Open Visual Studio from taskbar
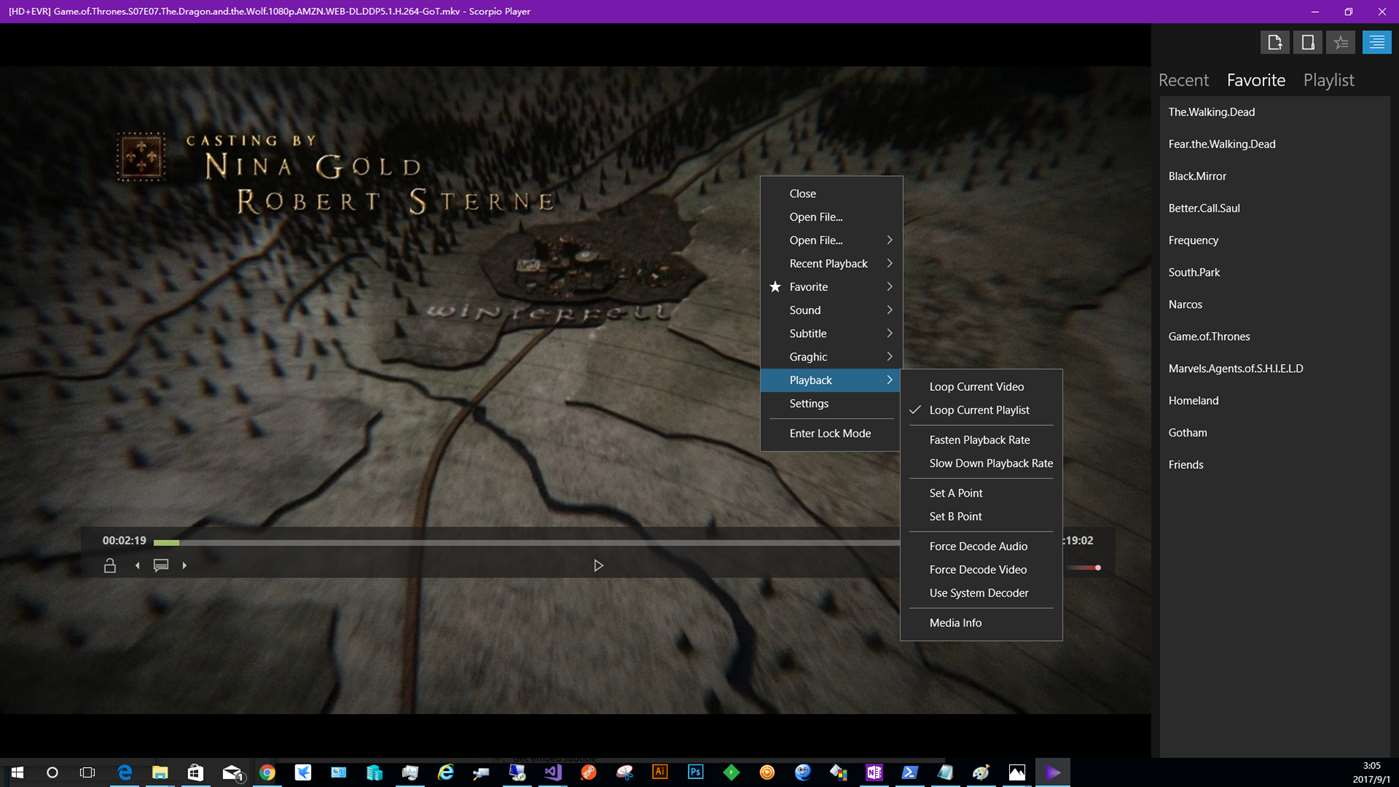The height and width of the screenshot is (787, 1399). (x=553, y=772)
